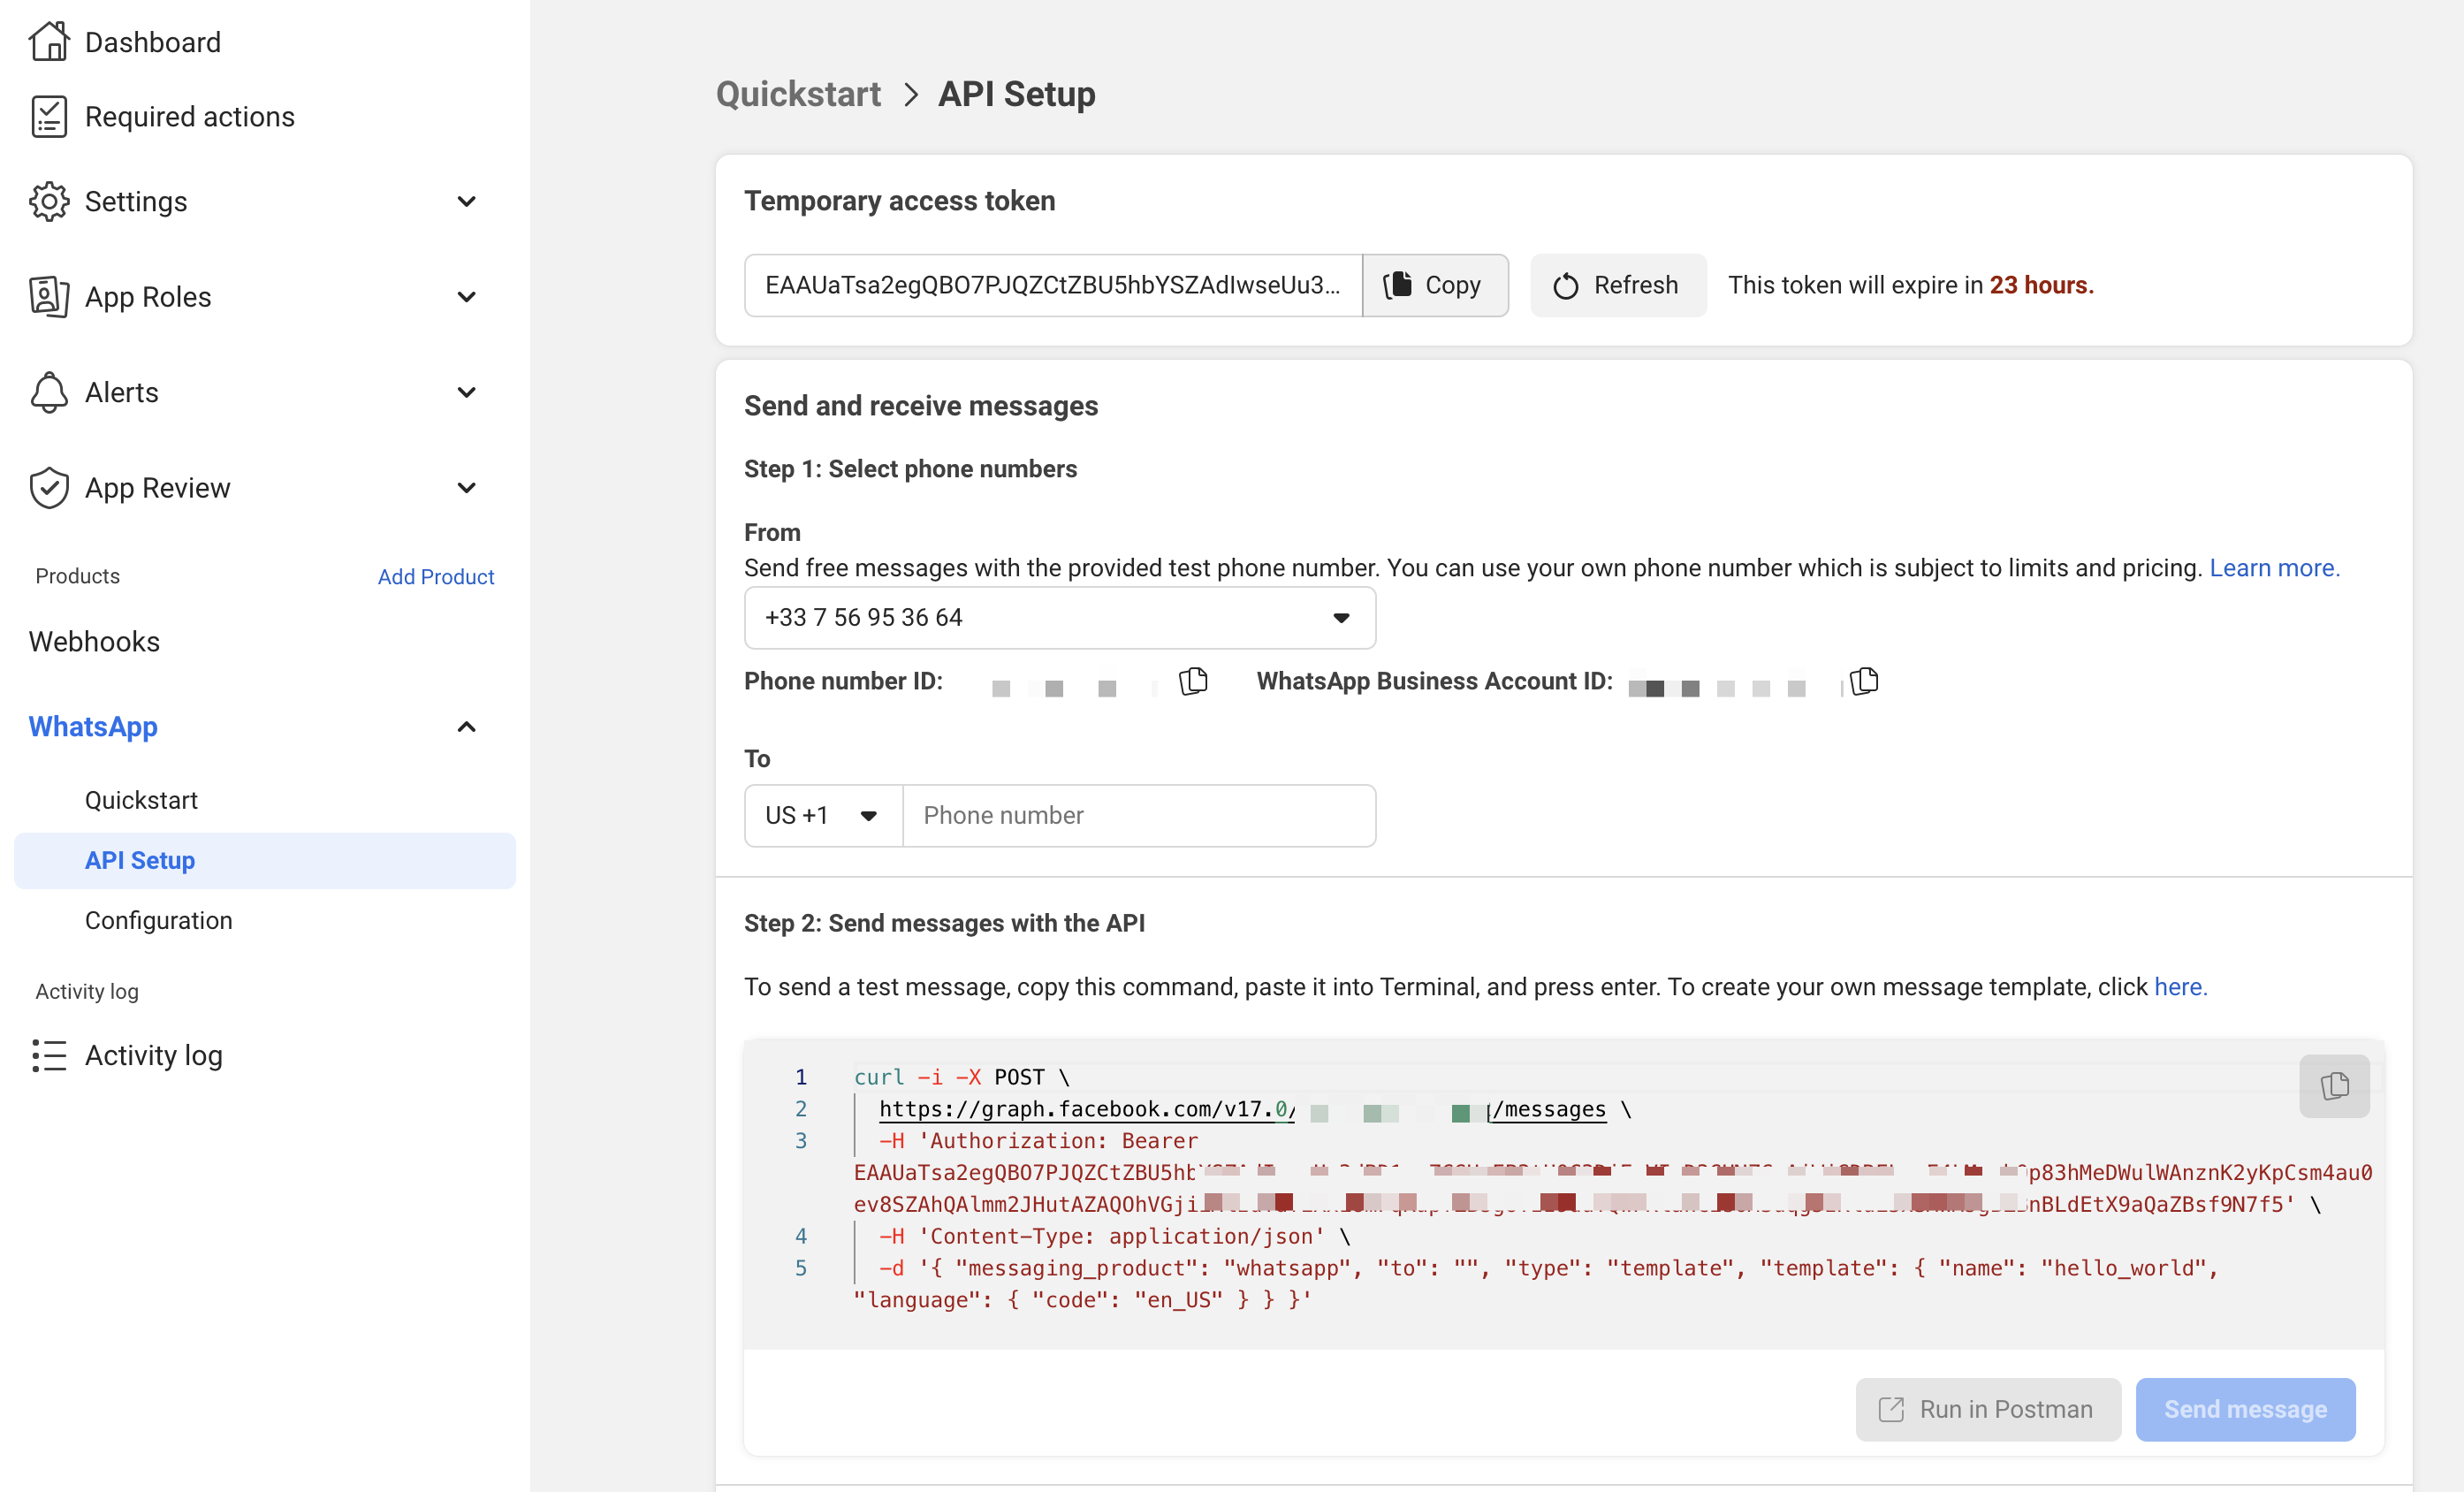Open Required actions checklist icon
Viewport: 2464px width, 1492px height.
point(48,117)
